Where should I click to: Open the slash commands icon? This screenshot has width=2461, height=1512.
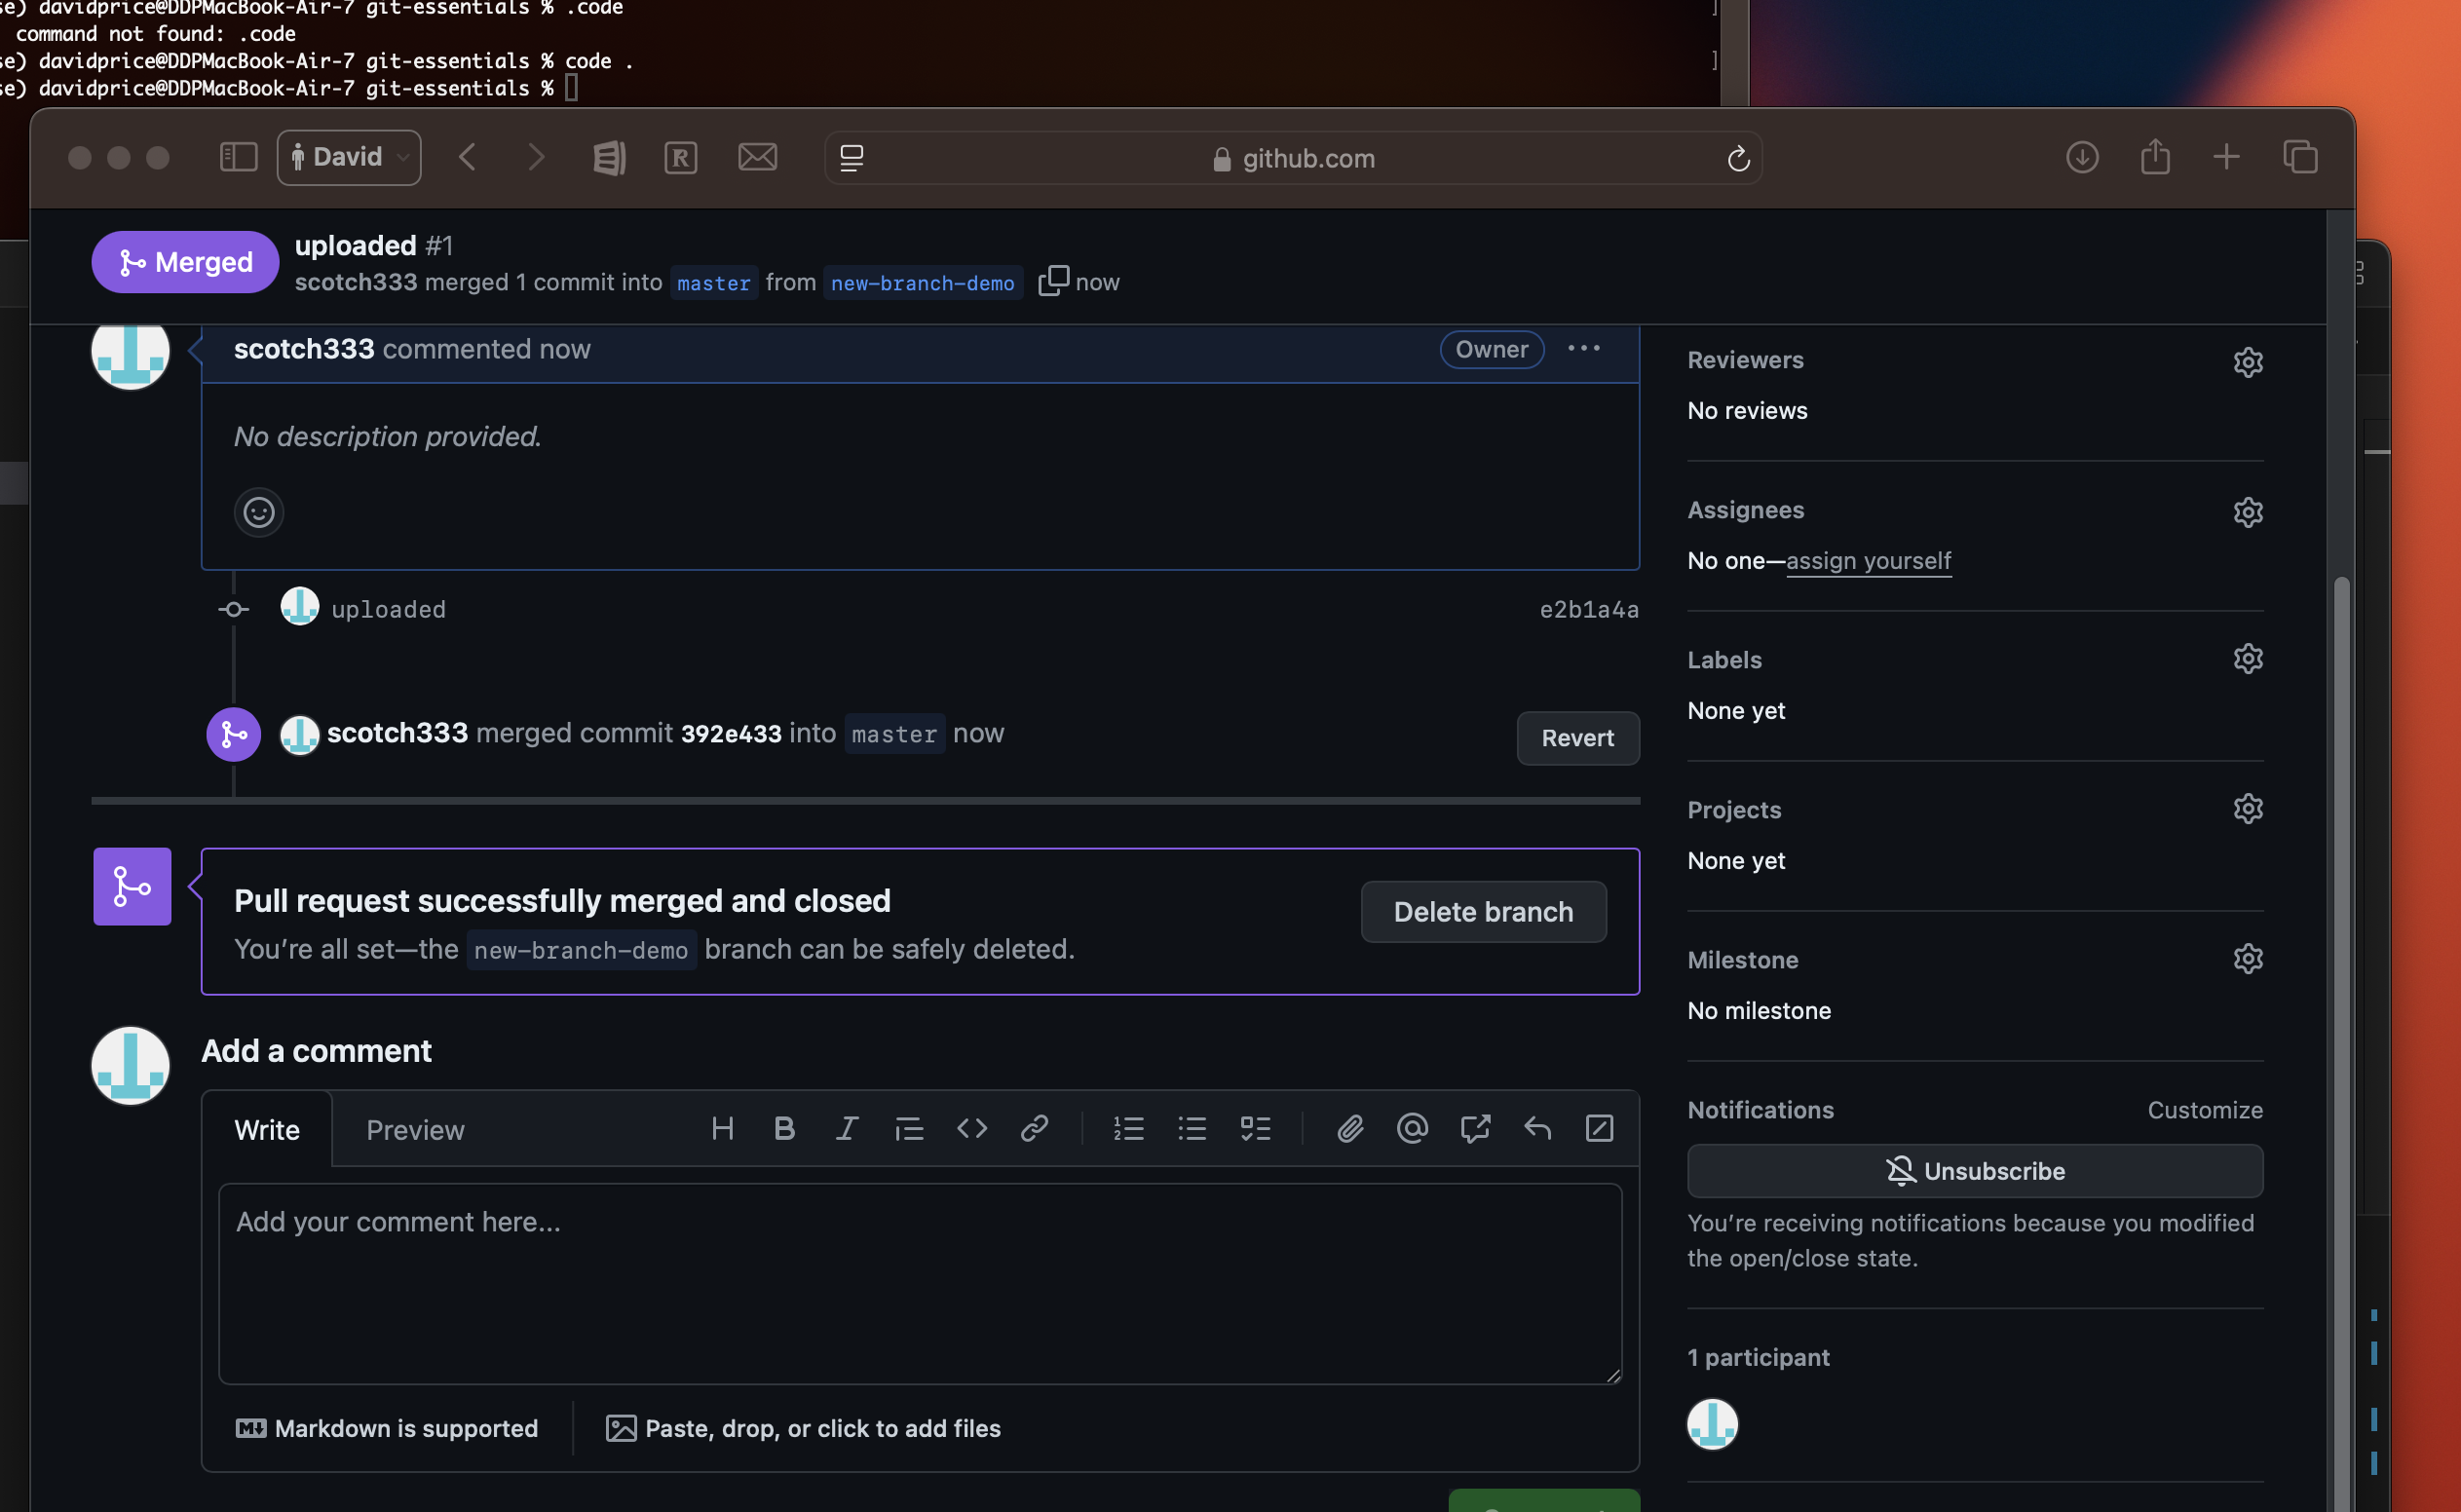1600,1129
